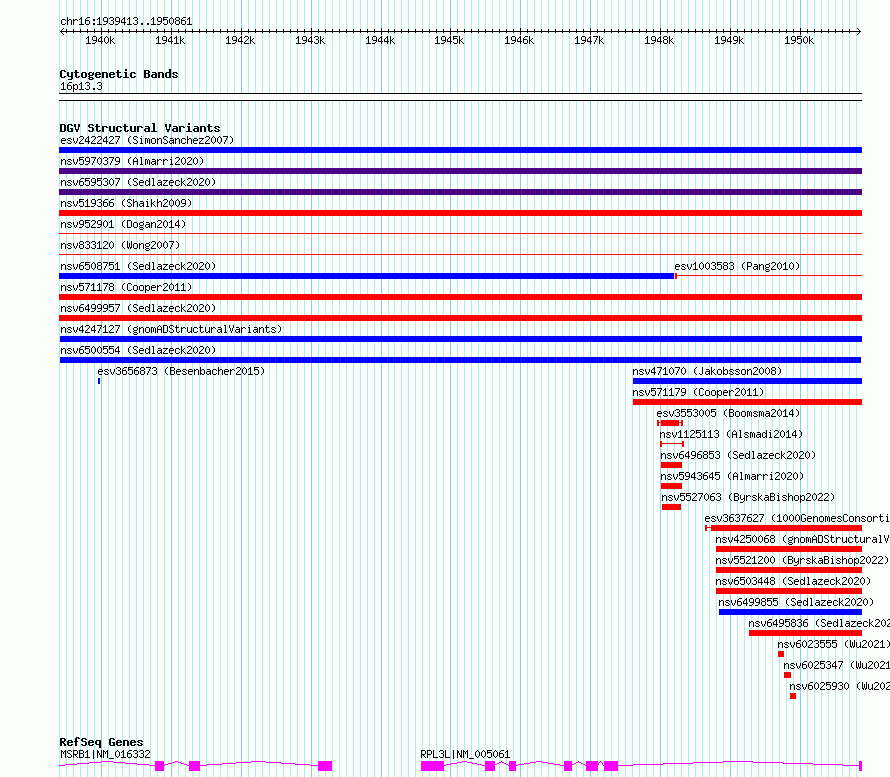Select the esv3656873 (Besenbacher2015) label
Screen dimensions: 890x777
click(x=181, y=371)
